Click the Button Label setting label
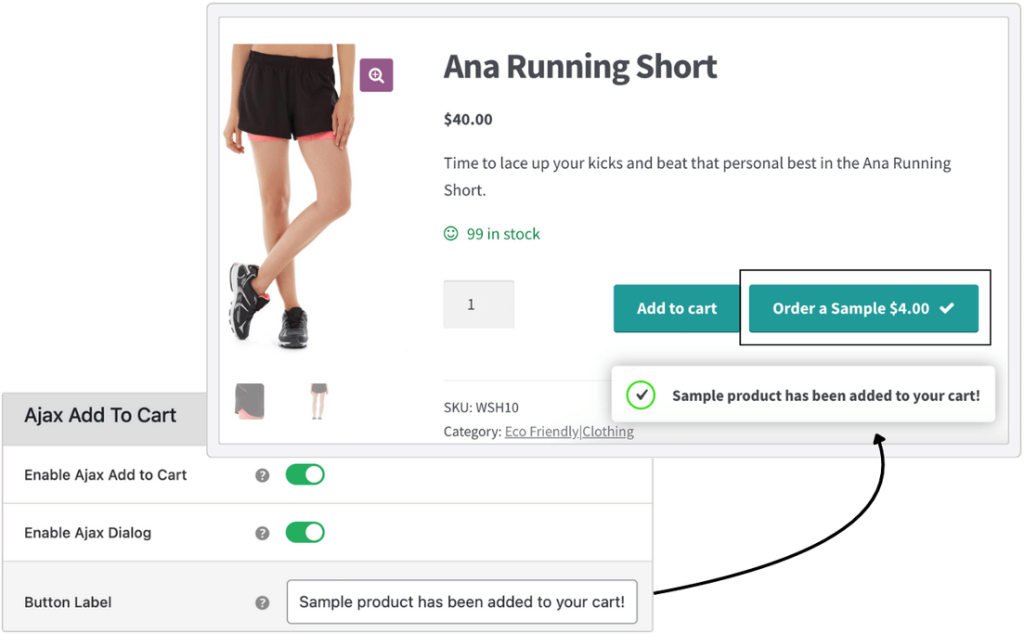 (x=68, y=602)
